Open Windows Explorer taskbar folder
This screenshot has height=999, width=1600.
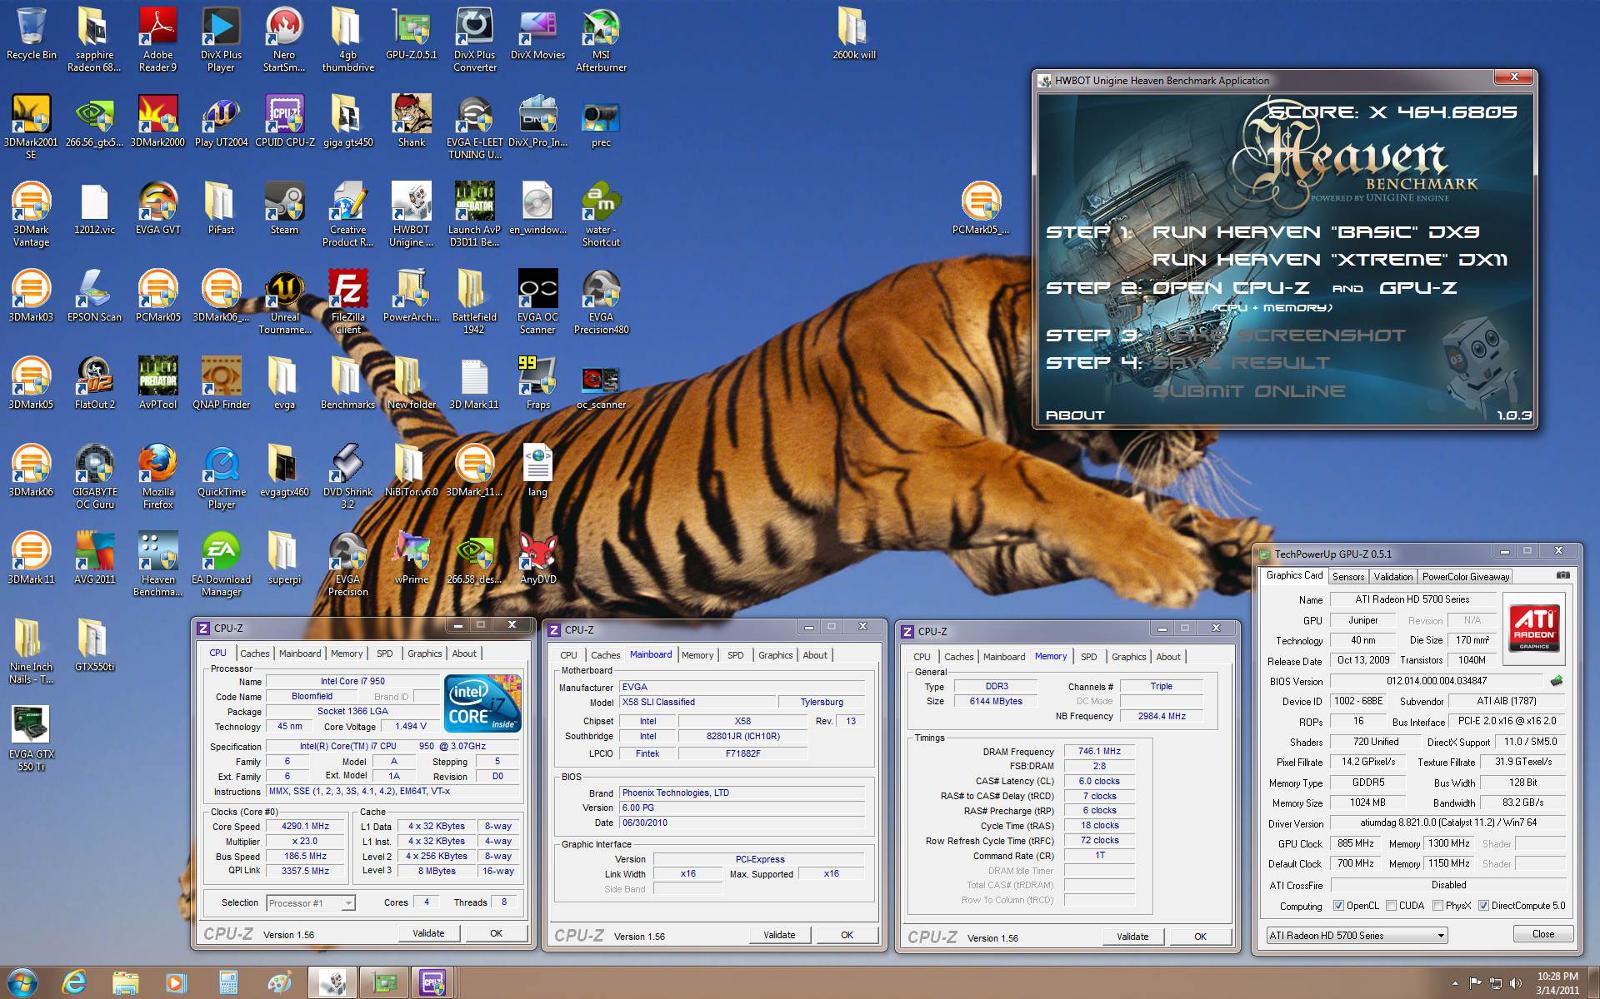[x=125, y=984]
